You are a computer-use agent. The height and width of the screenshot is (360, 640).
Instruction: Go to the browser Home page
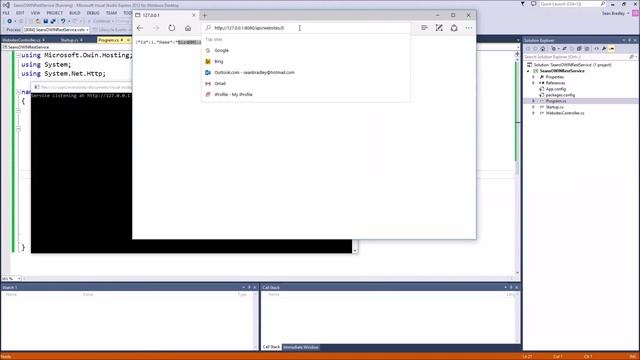(x=188, y=28)
